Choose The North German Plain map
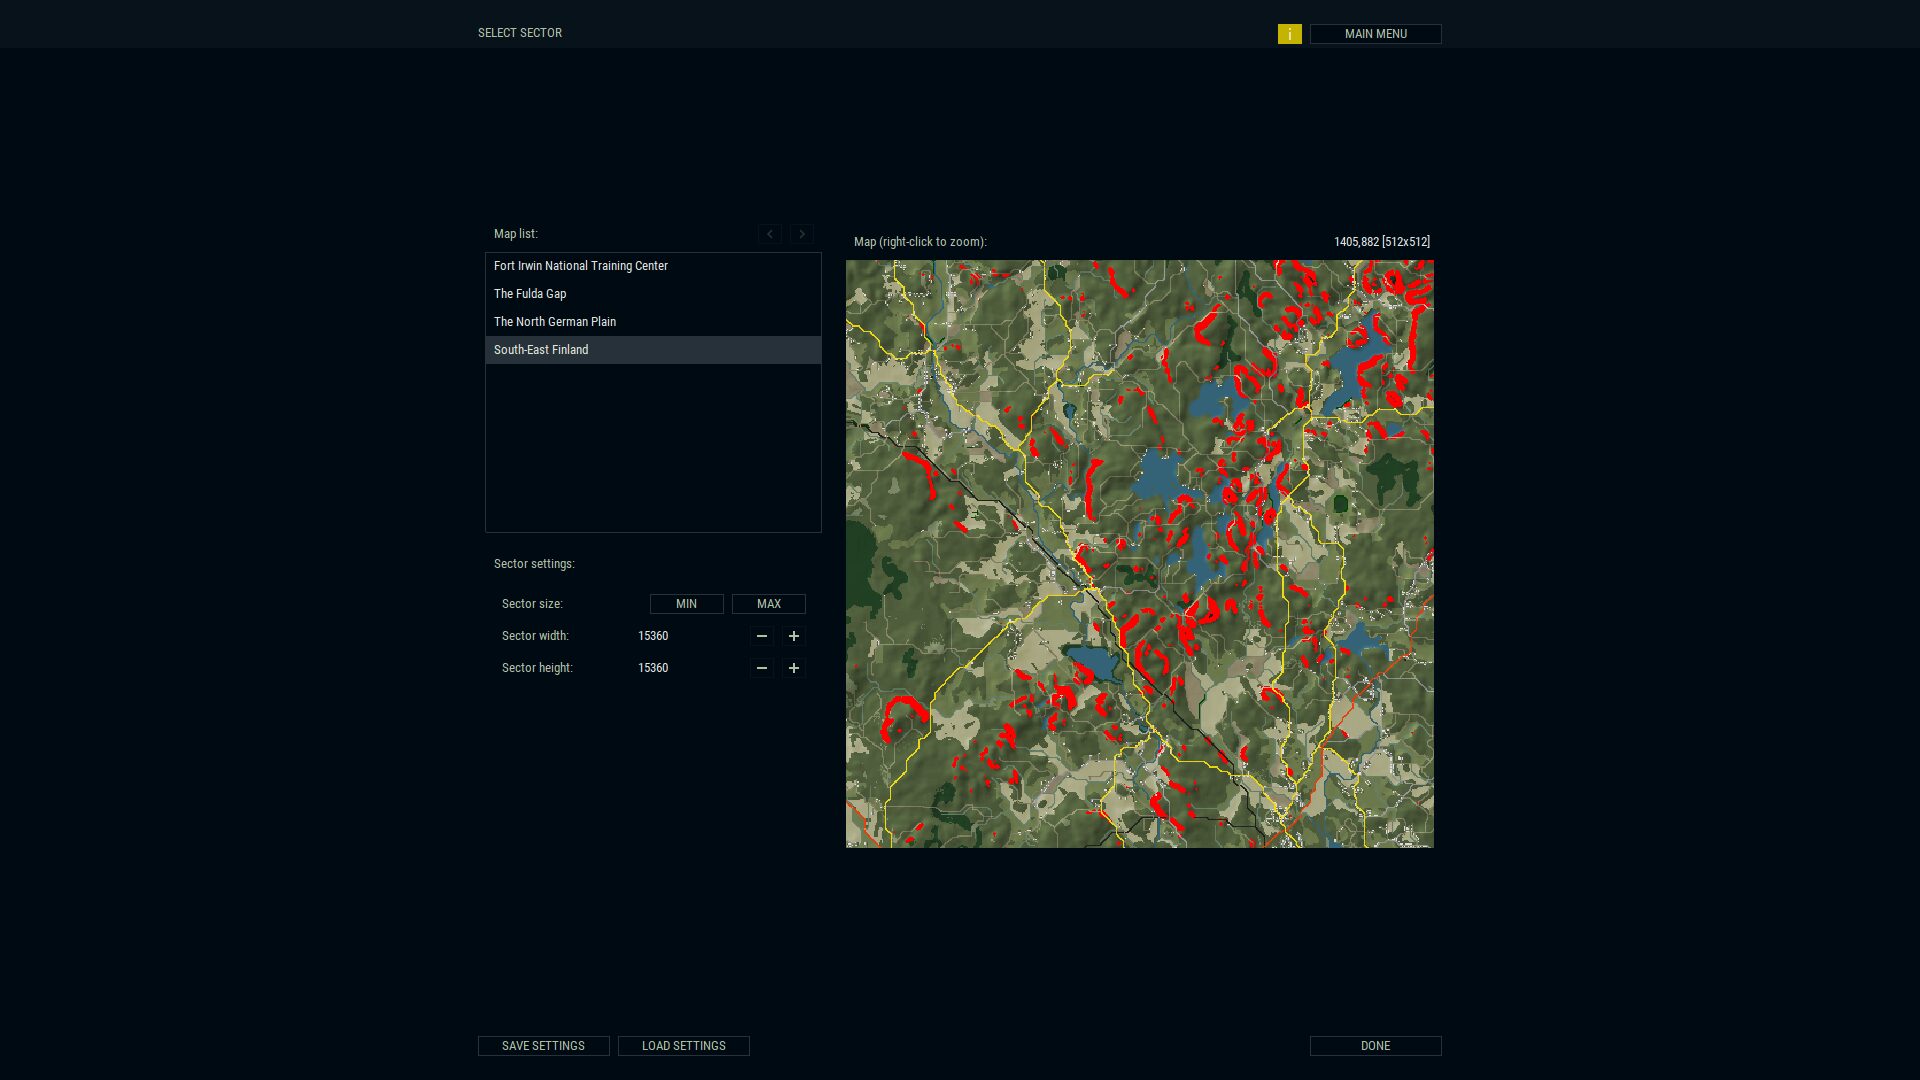Viewport: 1920px width, 1080px height. point(554,322)
